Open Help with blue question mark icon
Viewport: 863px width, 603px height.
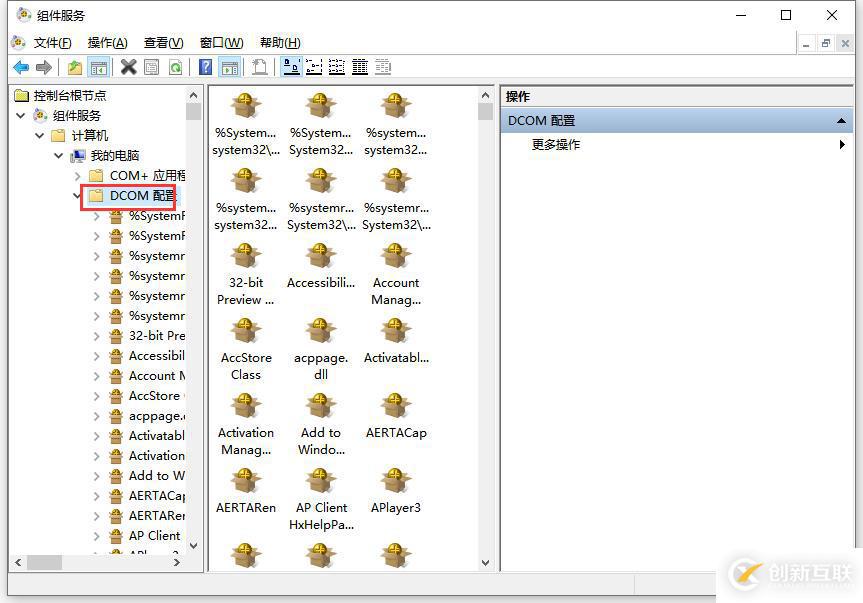(x=205, y=67)
